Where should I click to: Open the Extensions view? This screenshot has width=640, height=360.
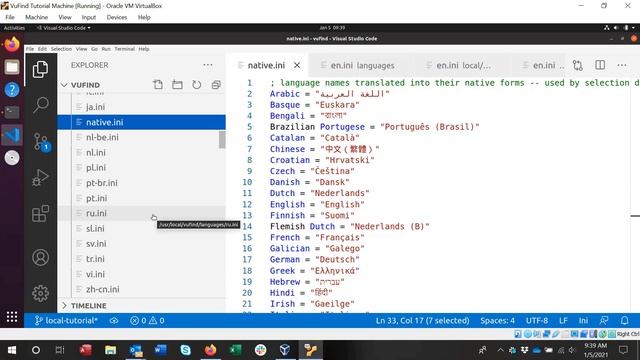(x=40, y=213)
